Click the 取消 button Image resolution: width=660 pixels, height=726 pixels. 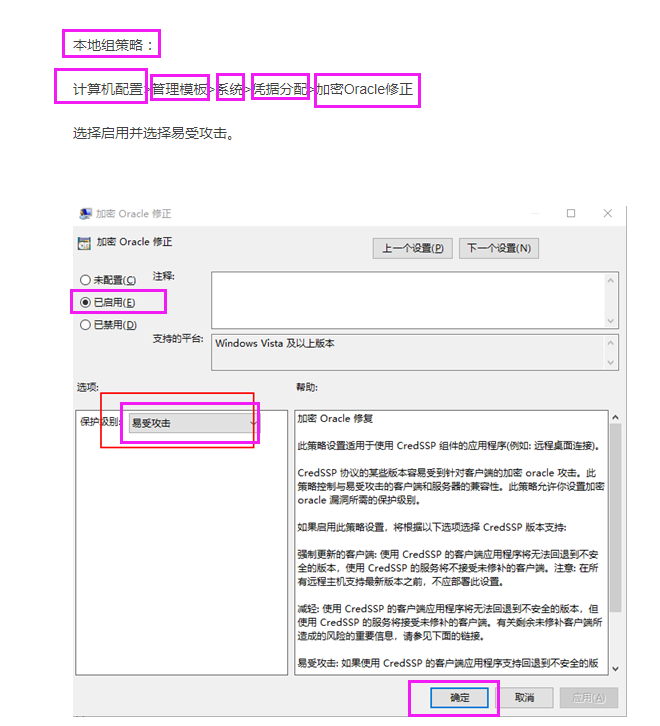click(x=524, y=697)
